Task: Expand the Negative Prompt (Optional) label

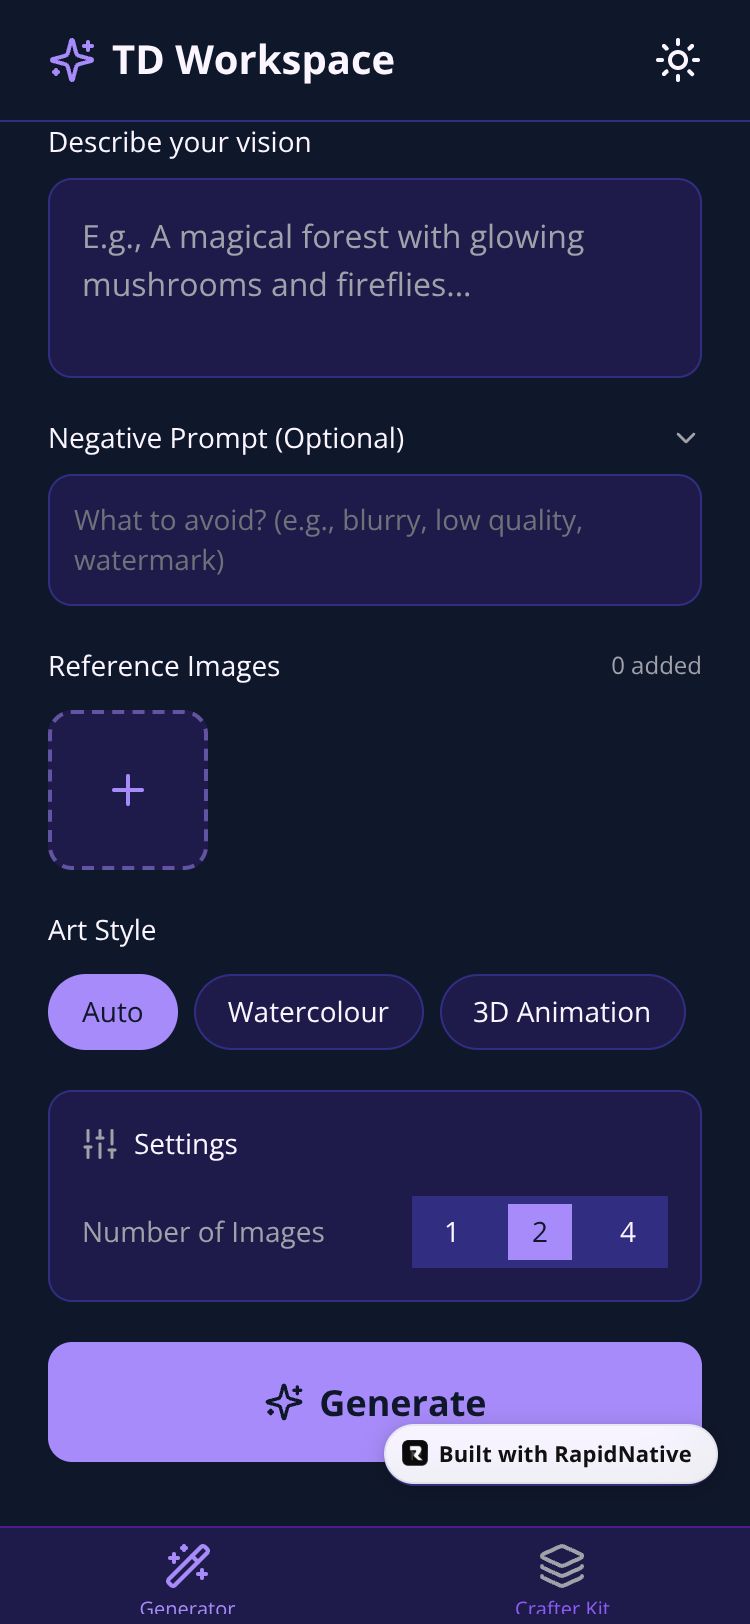Action: (x=226, y=438)
